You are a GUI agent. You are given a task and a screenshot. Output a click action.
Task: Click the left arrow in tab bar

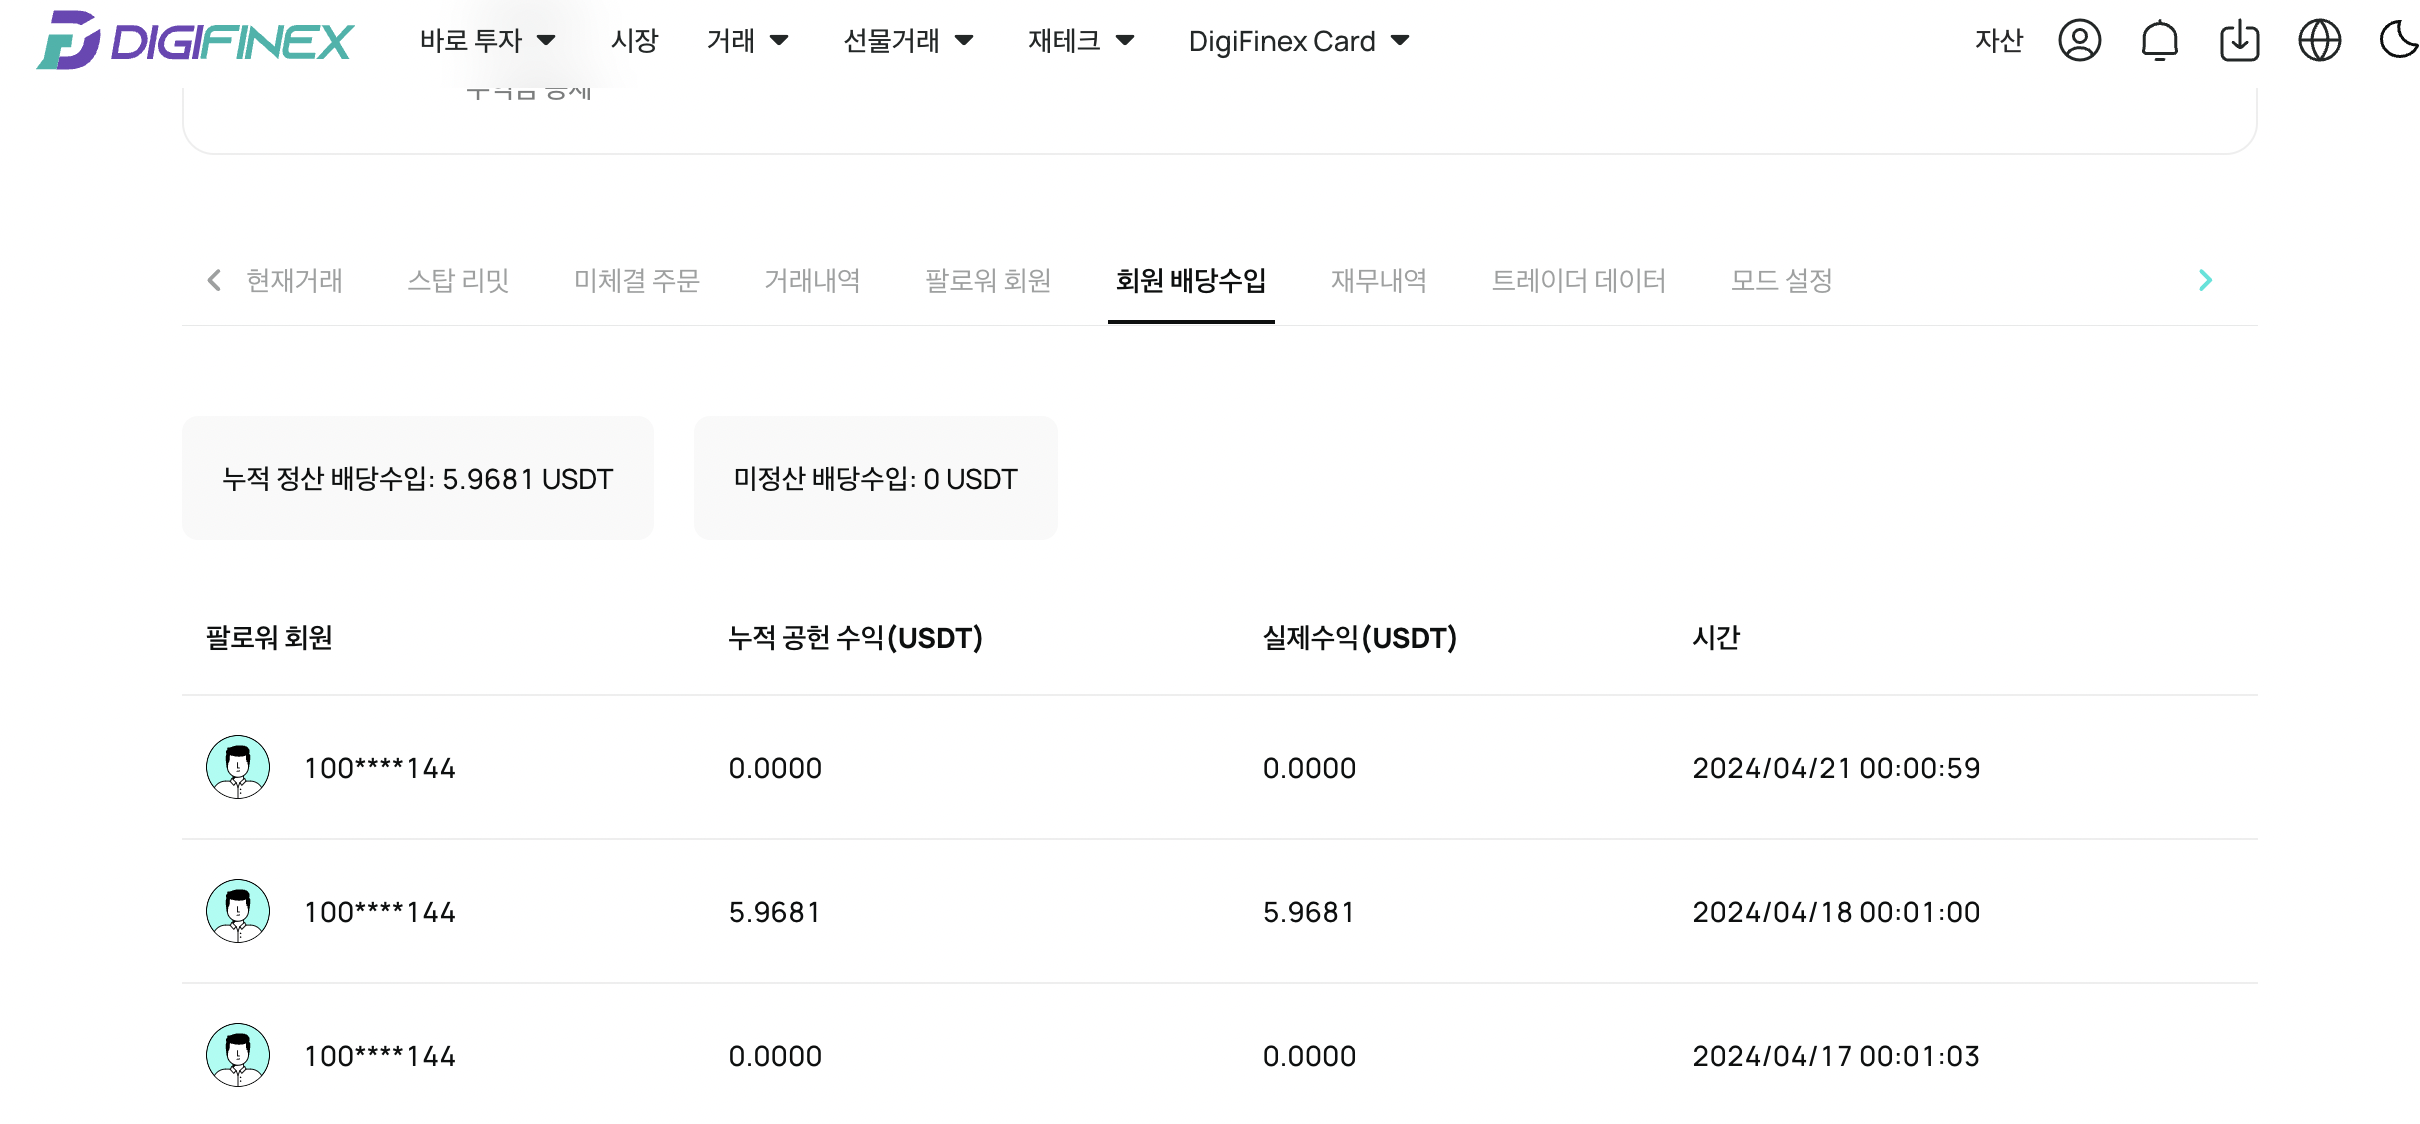213,280
